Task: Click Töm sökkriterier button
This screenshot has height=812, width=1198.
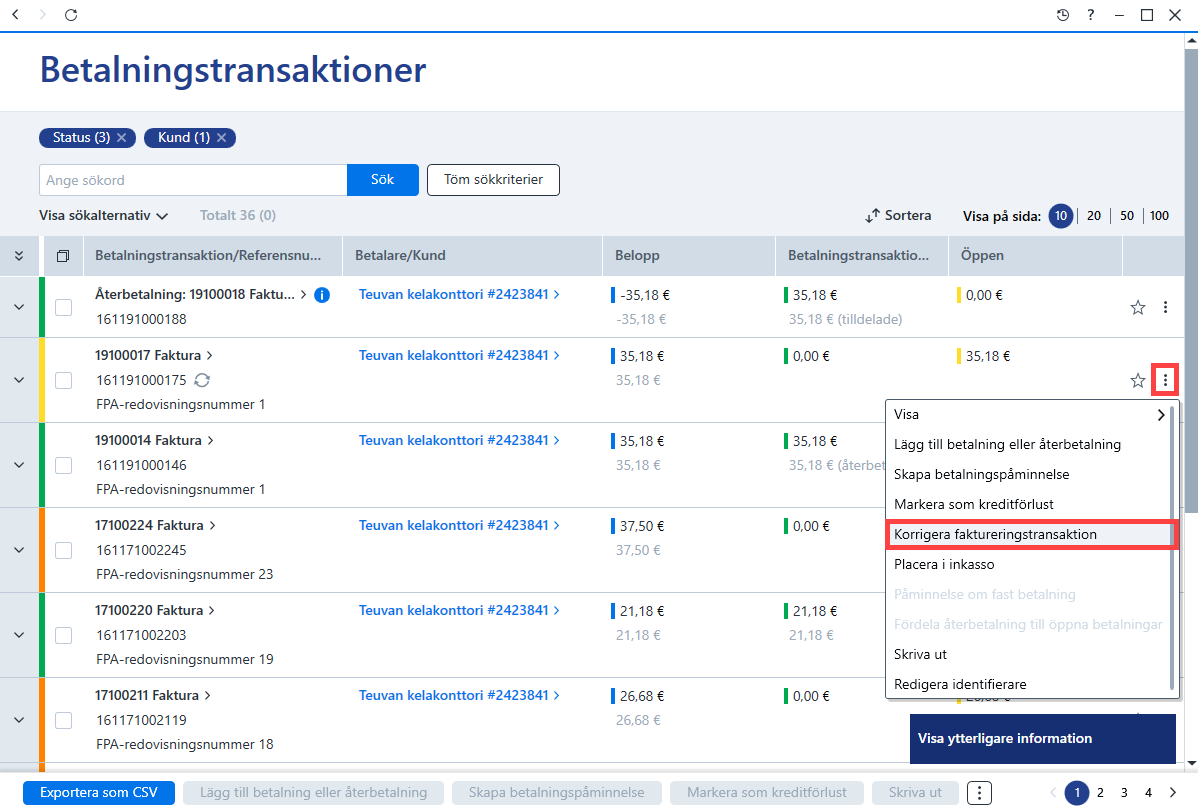Action: coord(494,180)
